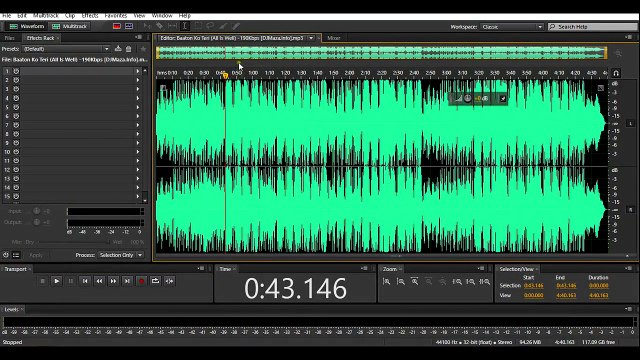Zoom out amplitude in Zoom panel
The height and width of the screenshot is (360, 640).
pos(401,282)
